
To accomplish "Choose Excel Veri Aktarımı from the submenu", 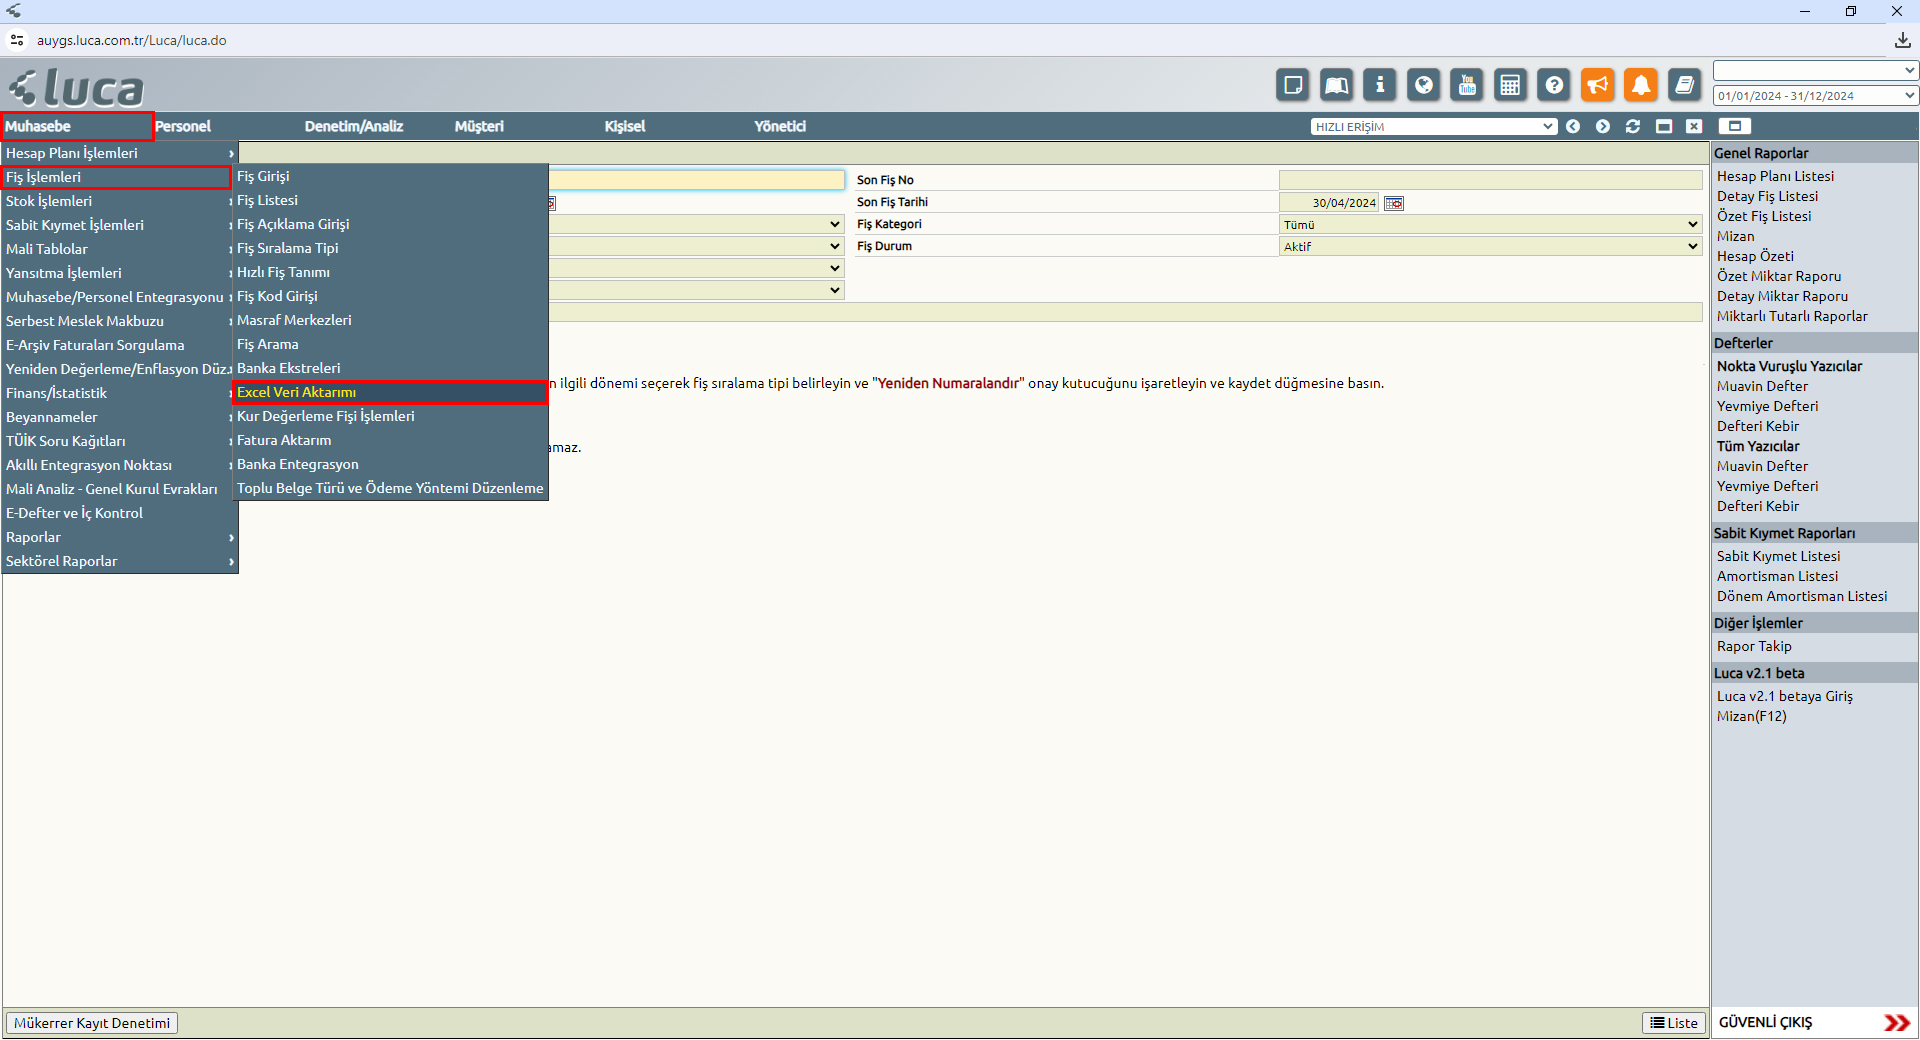I will click(390, 392).
